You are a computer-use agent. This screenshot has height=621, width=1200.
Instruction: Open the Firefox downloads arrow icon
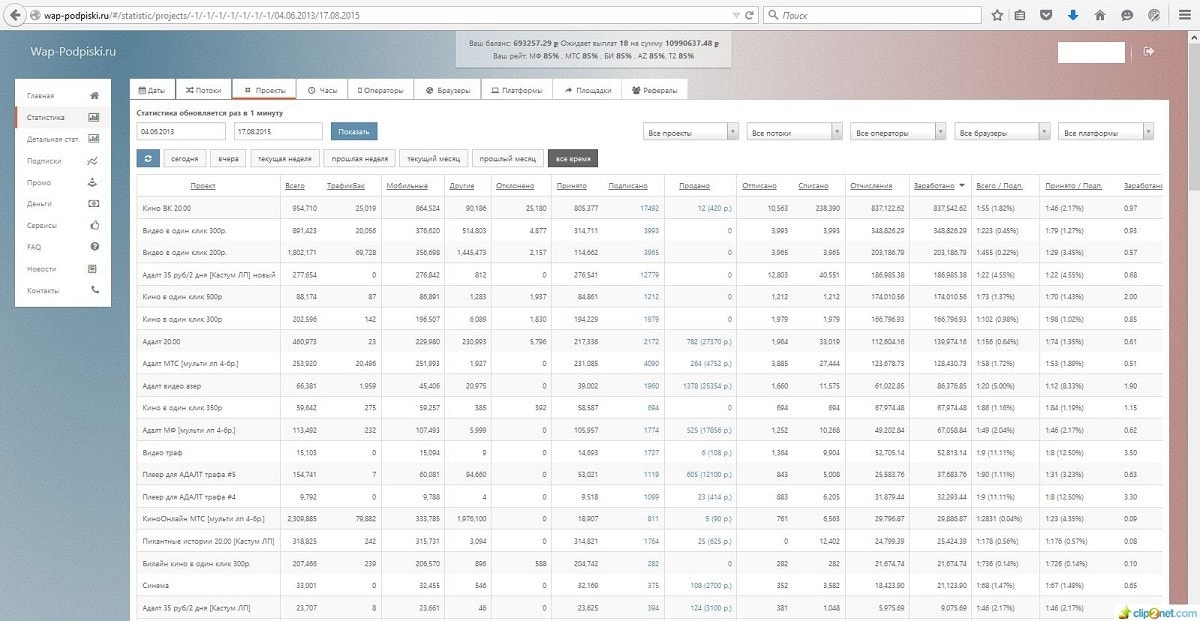[x=1073, y=15]
